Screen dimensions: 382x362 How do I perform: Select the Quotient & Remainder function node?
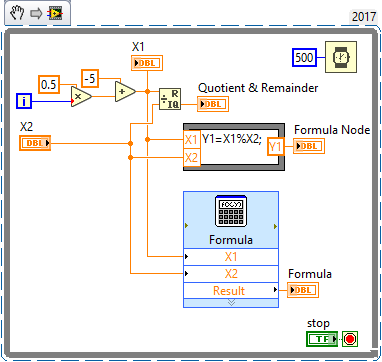click(170, 99)
